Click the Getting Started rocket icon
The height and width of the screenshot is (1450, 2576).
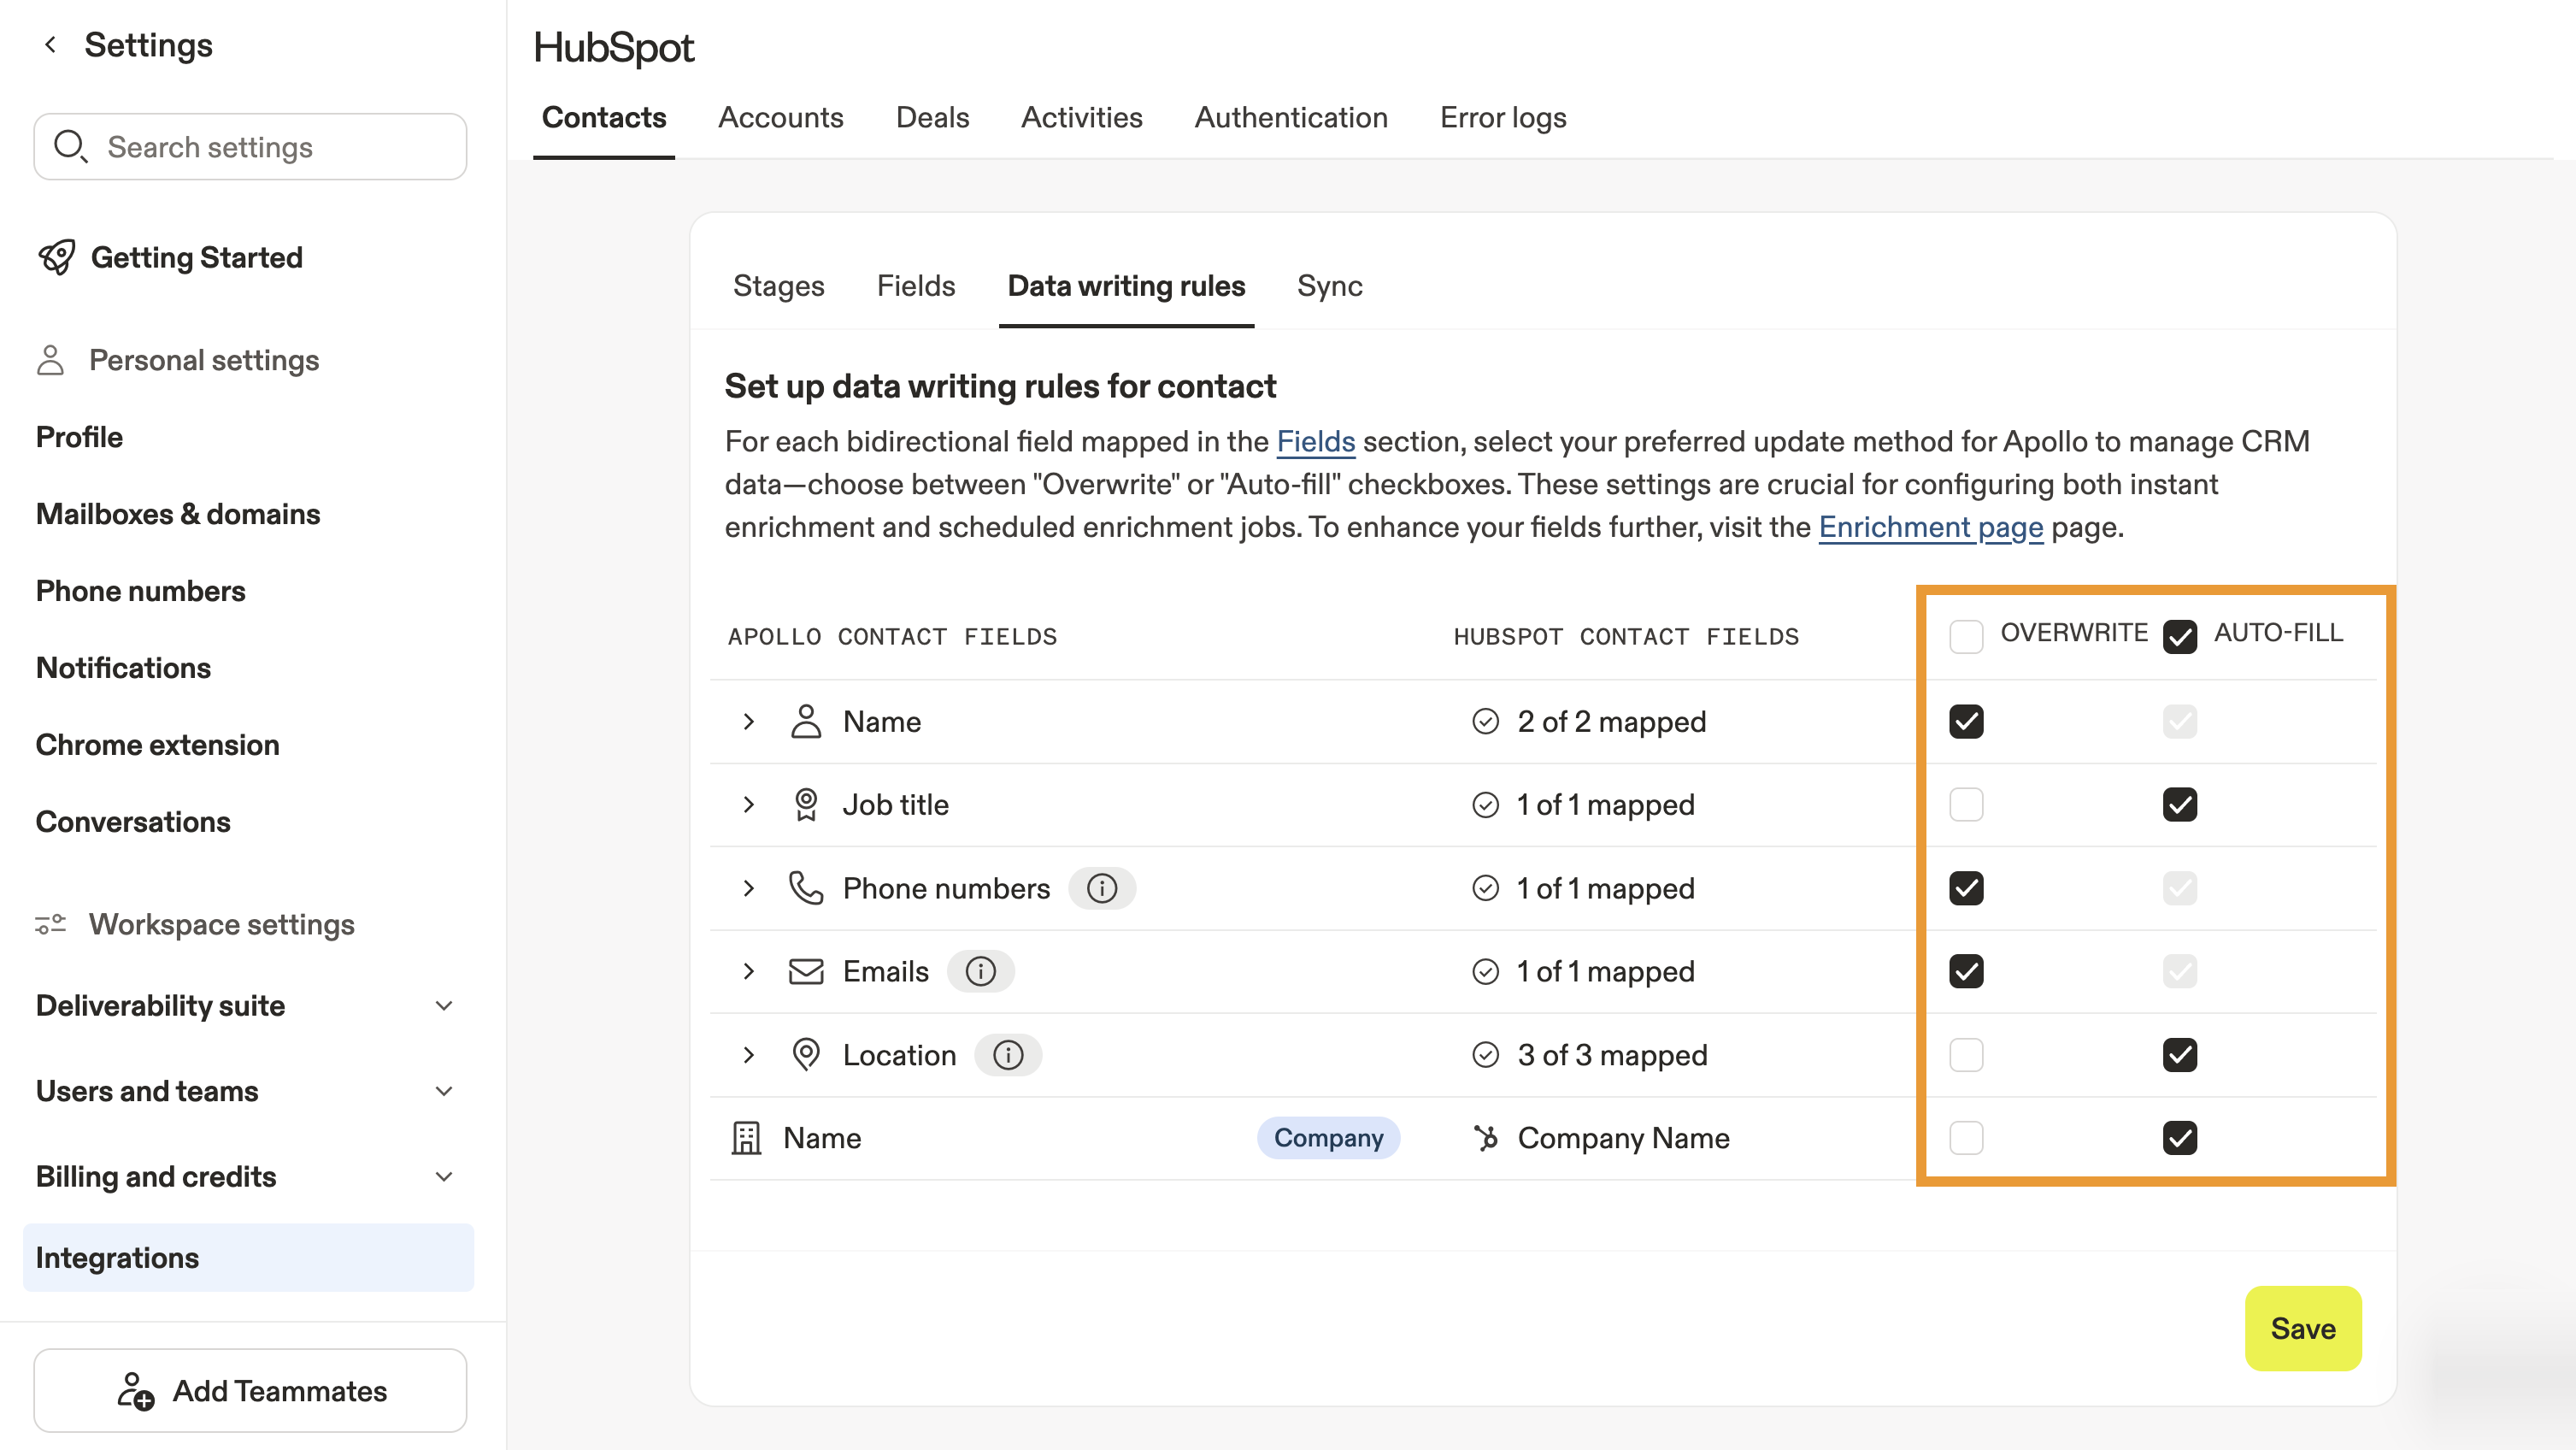coord(56,257)
